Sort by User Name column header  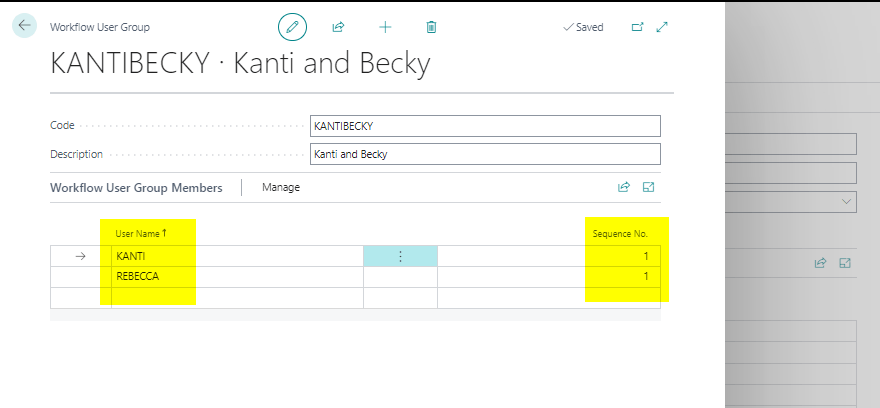point(141,233)
